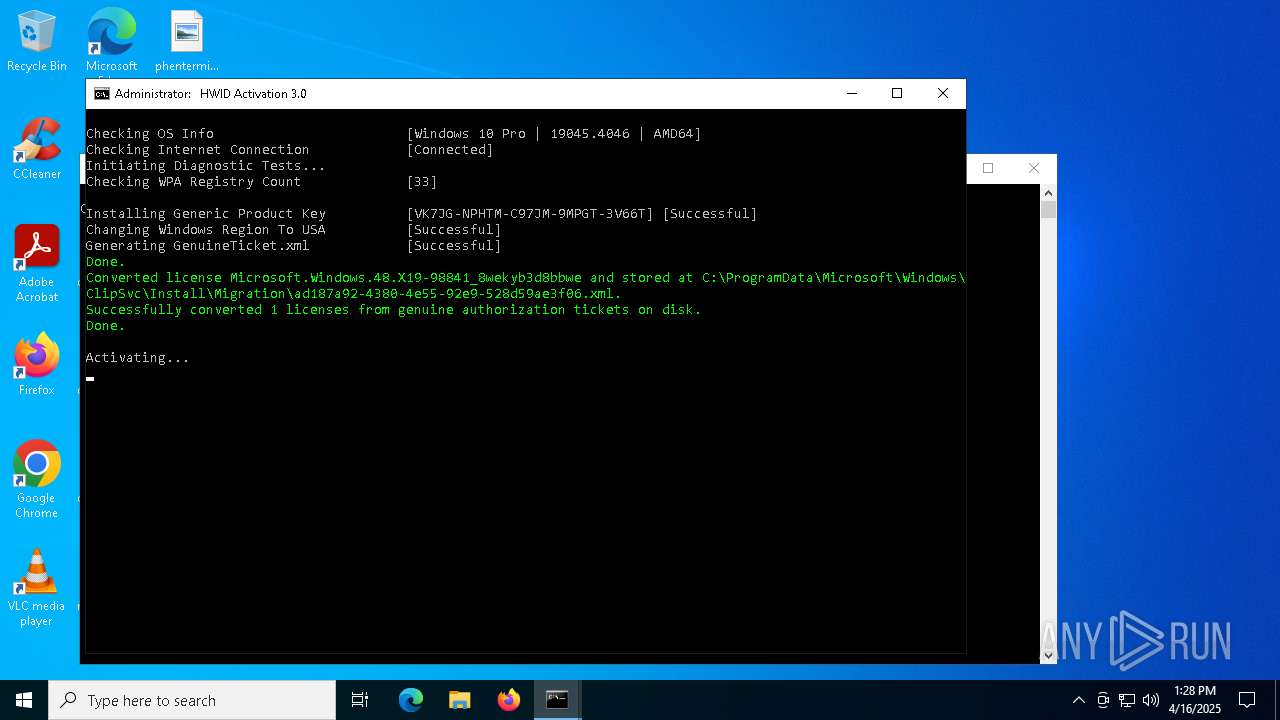
Task: Click the taskbar search box
Action: 192,700
